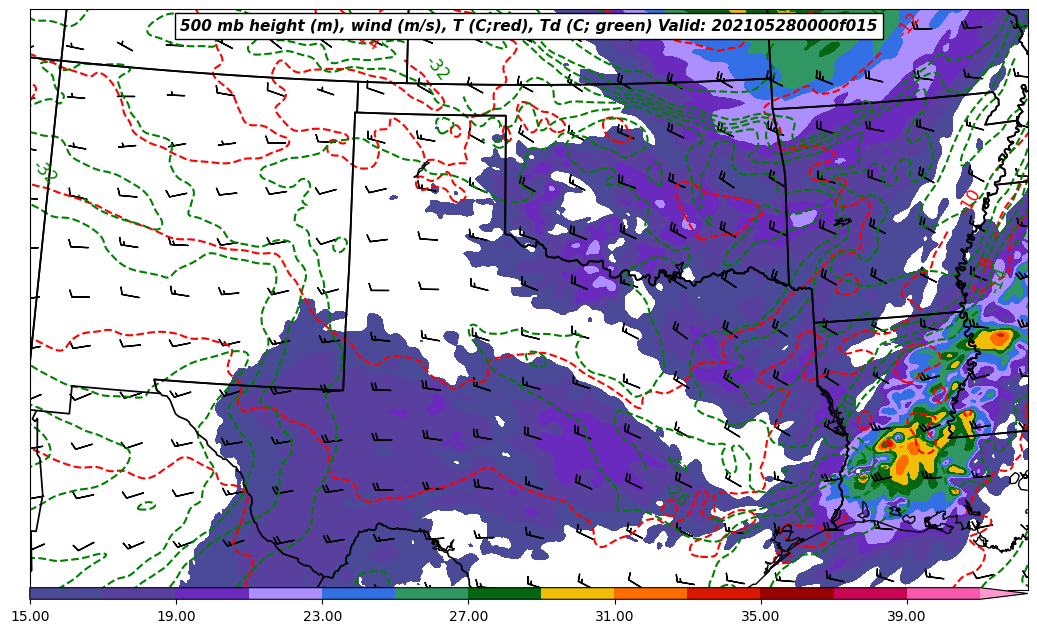Click the 39.00 colorbar tick label
This screenshot has height=633, width=1037.
click(906, 617)
